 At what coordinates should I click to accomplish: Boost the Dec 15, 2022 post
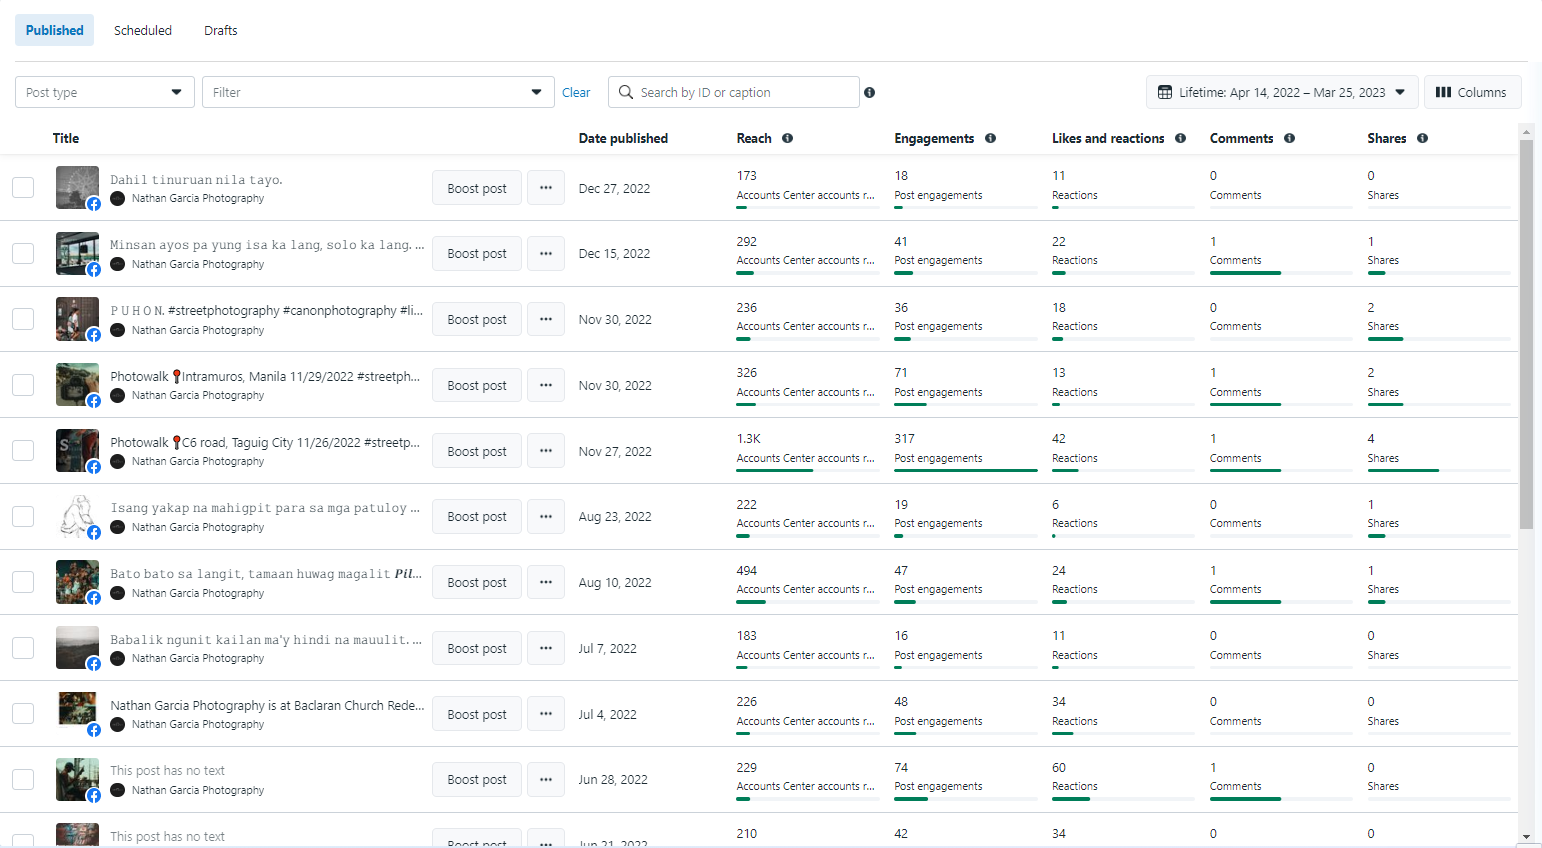[x=477, y=253]
